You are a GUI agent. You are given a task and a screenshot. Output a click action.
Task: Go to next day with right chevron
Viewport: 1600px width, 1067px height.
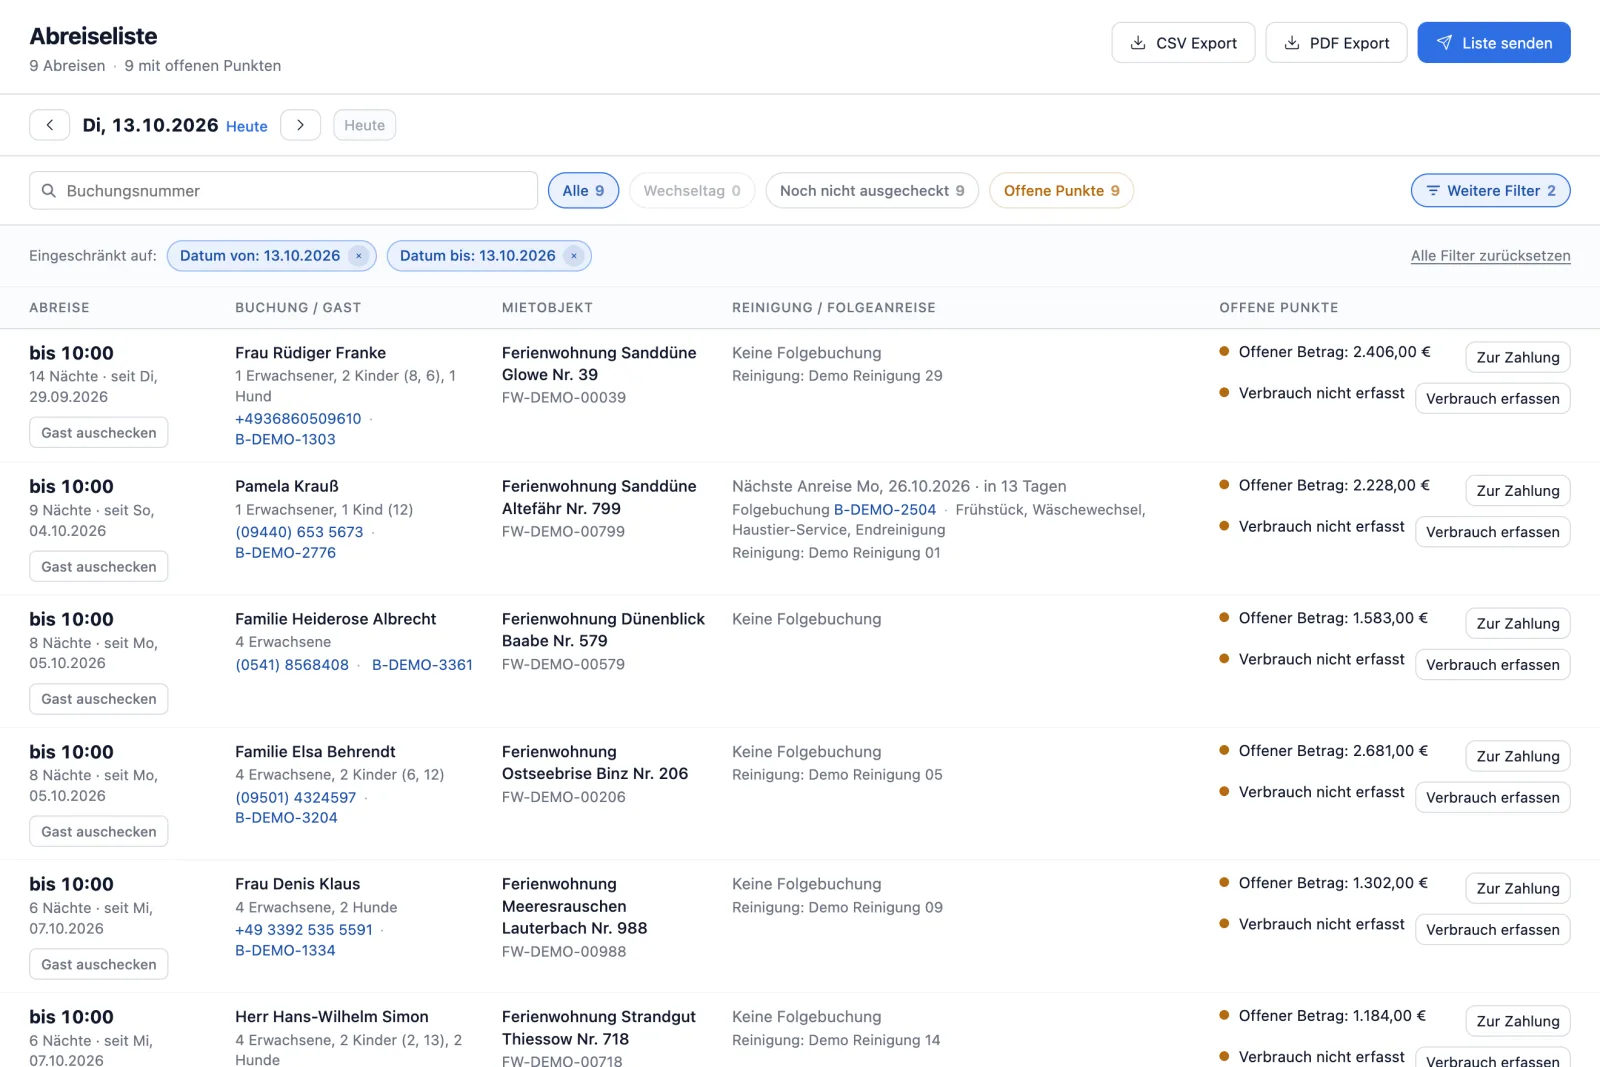pyautogui.click(x=300, y=125)
